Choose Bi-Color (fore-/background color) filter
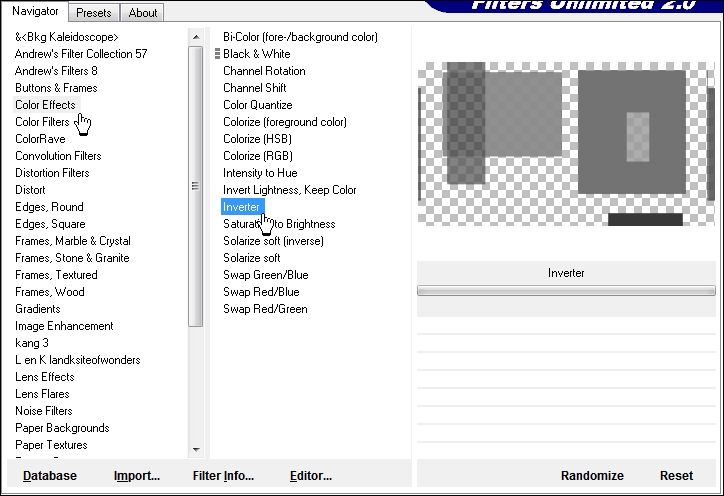This screenshot has width=724, height=496. point(300,37)
